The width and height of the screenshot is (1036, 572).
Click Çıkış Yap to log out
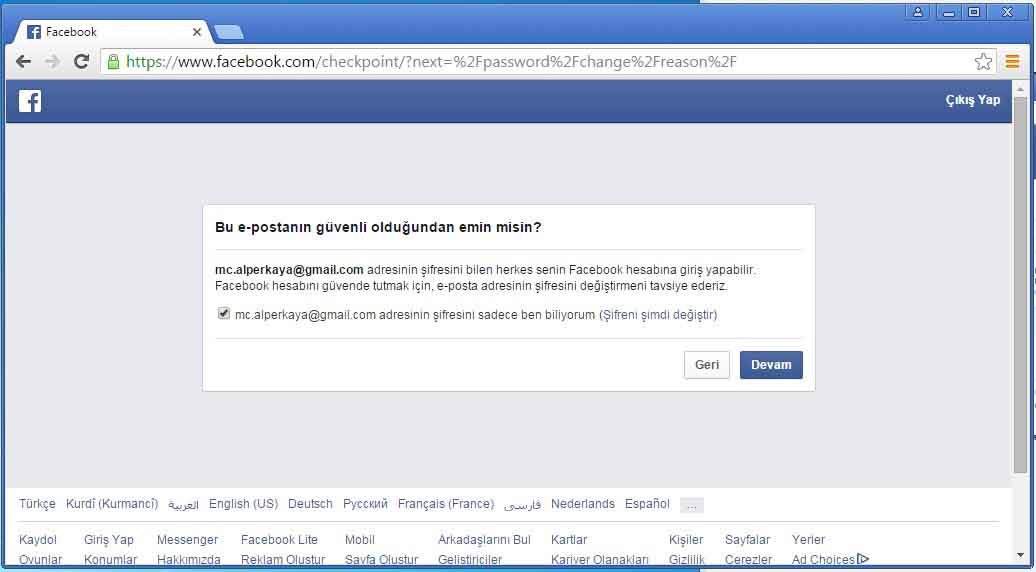972,100
